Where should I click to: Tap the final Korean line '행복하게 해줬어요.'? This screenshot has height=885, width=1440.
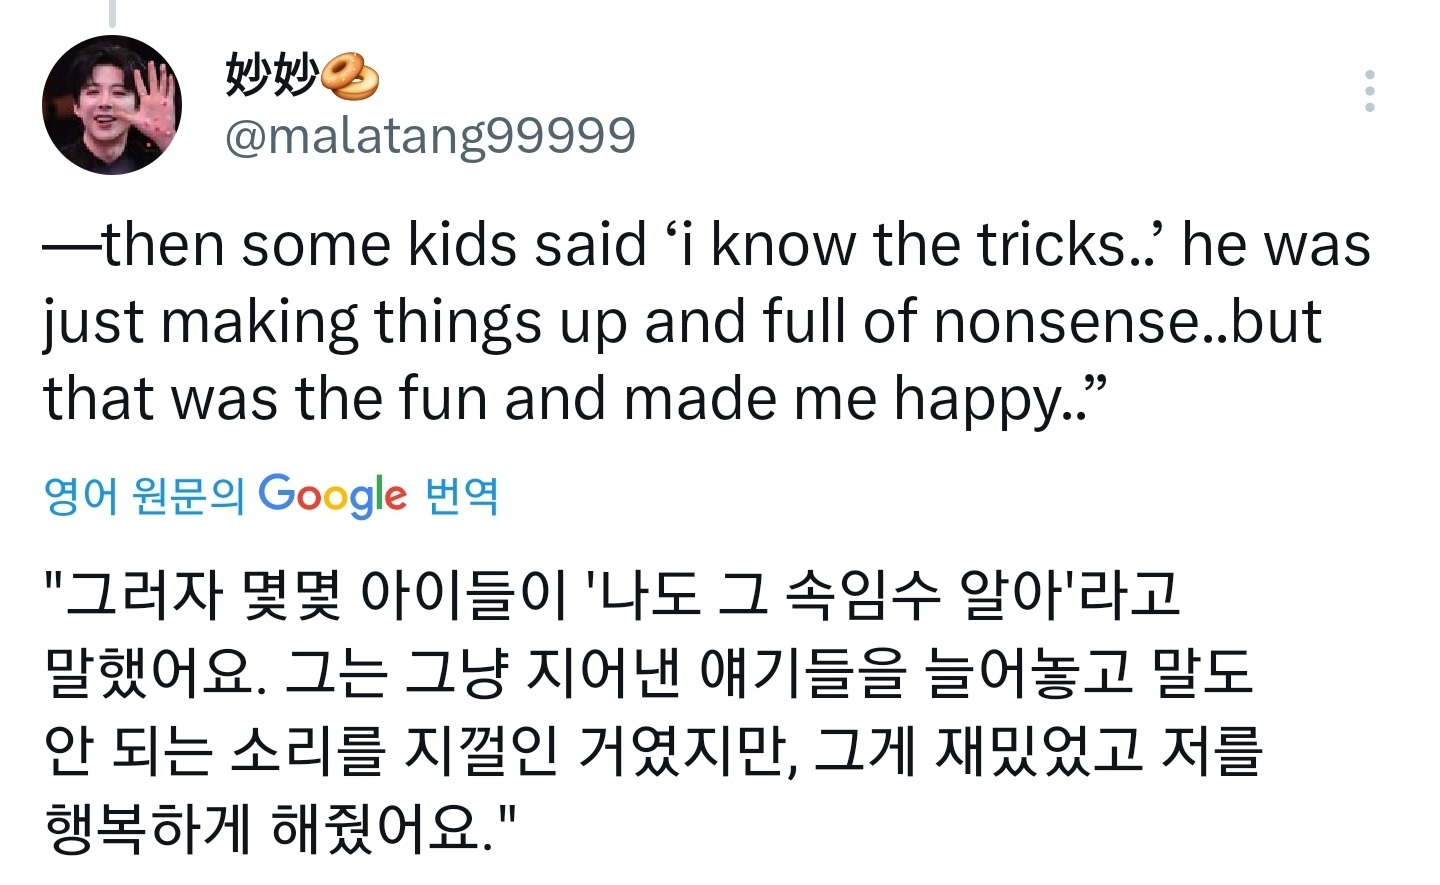280,828
